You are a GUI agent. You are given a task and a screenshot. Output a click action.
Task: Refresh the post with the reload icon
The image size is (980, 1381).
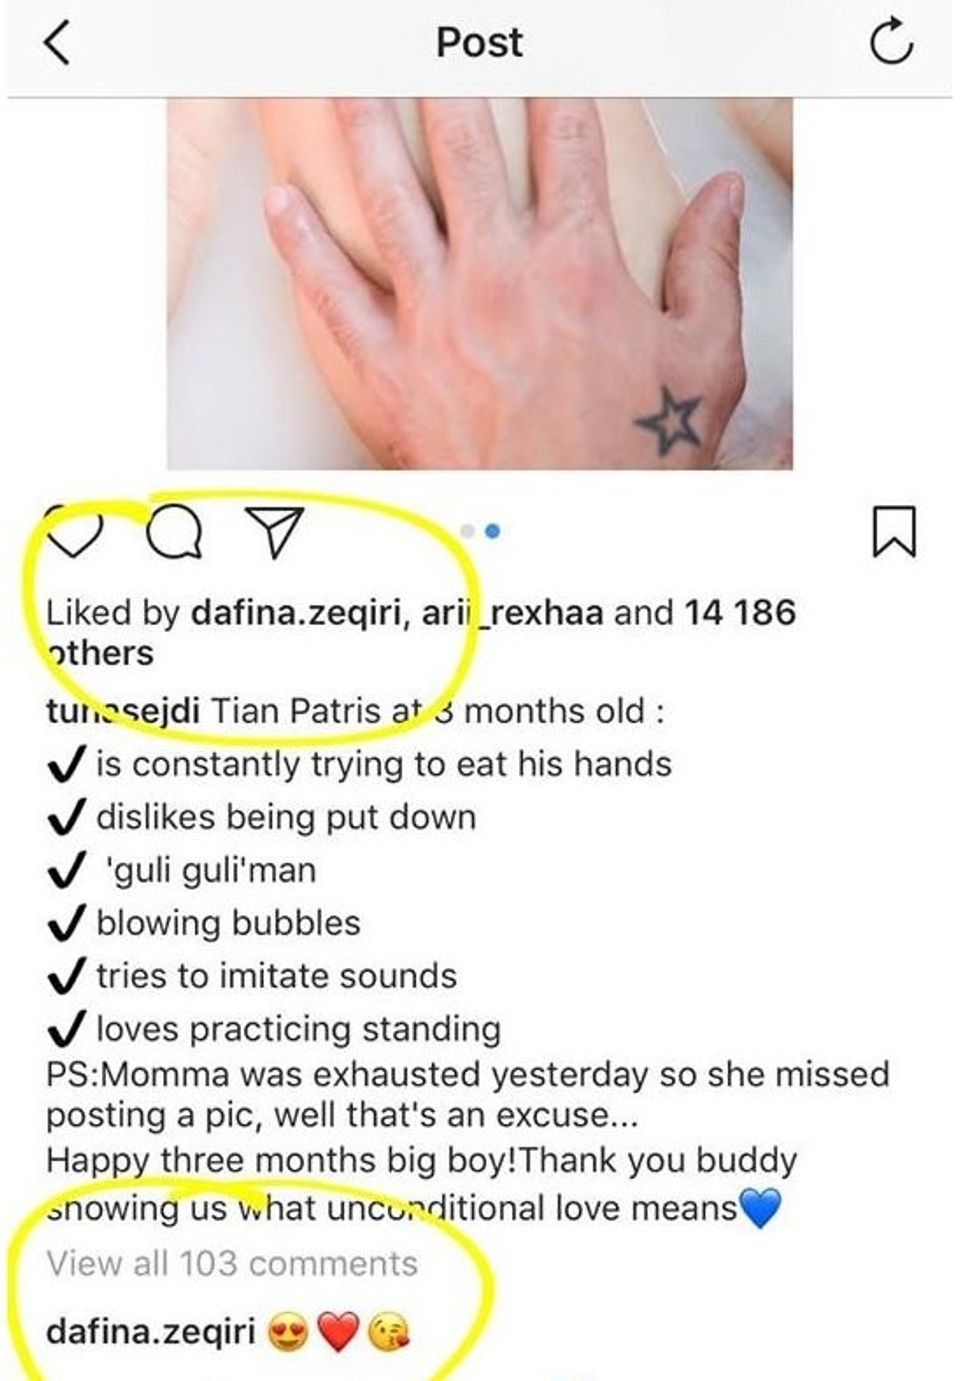tap(890, 43)
